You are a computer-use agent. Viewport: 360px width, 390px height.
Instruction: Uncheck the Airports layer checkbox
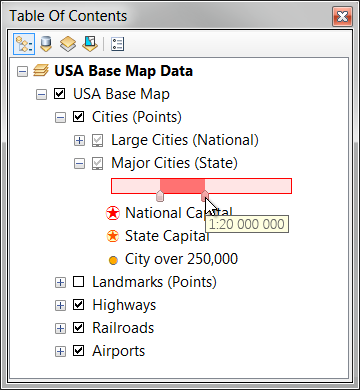(x=78, y=351)
